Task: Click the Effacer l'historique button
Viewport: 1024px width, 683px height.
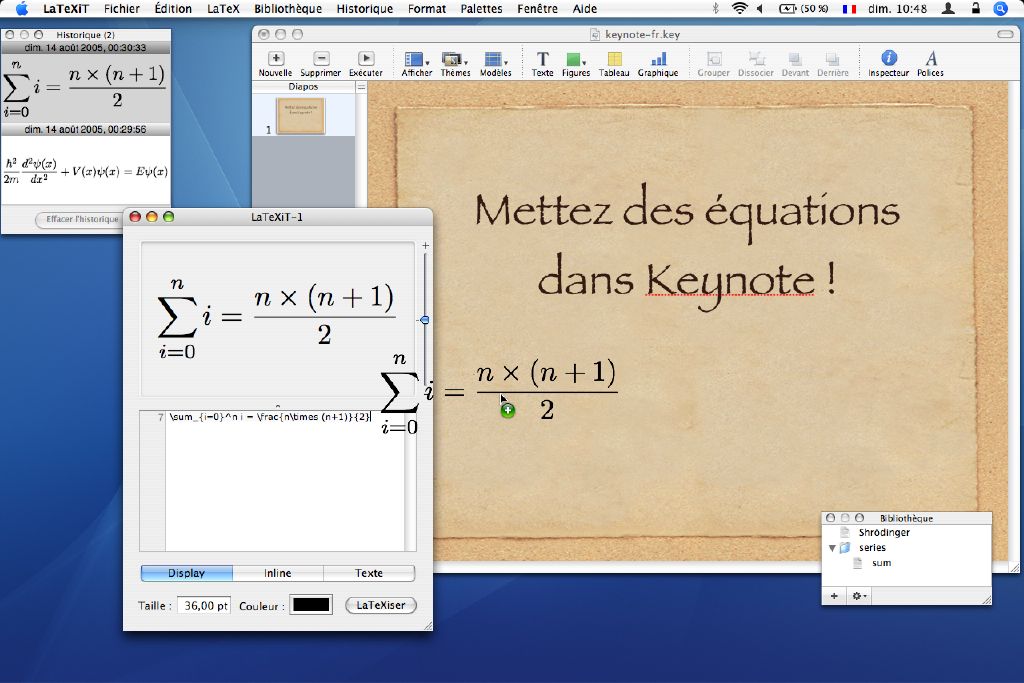Action: pos(80,219)
